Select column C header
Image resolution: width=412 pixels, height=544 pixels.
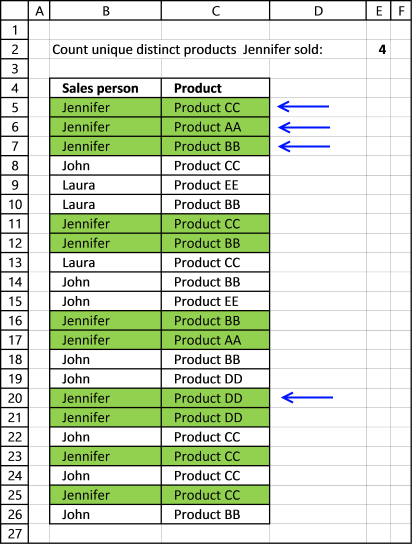pos(215,11)
